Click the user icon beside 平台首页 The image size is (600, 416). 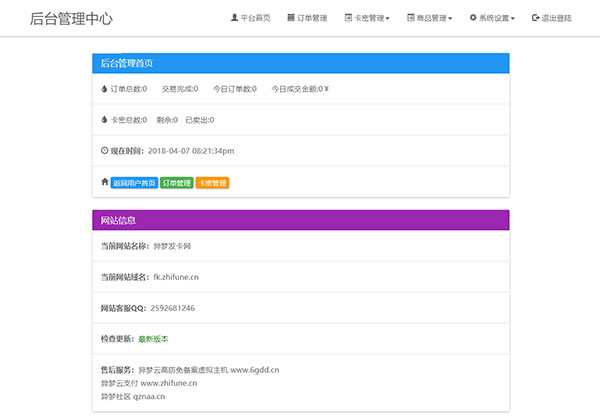234,18
